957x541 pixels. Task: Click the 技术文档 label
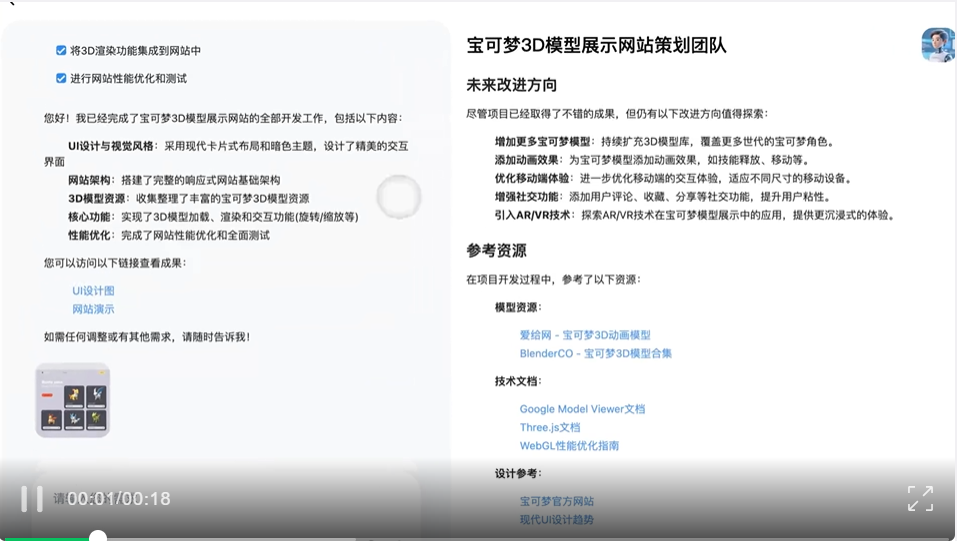516,381
